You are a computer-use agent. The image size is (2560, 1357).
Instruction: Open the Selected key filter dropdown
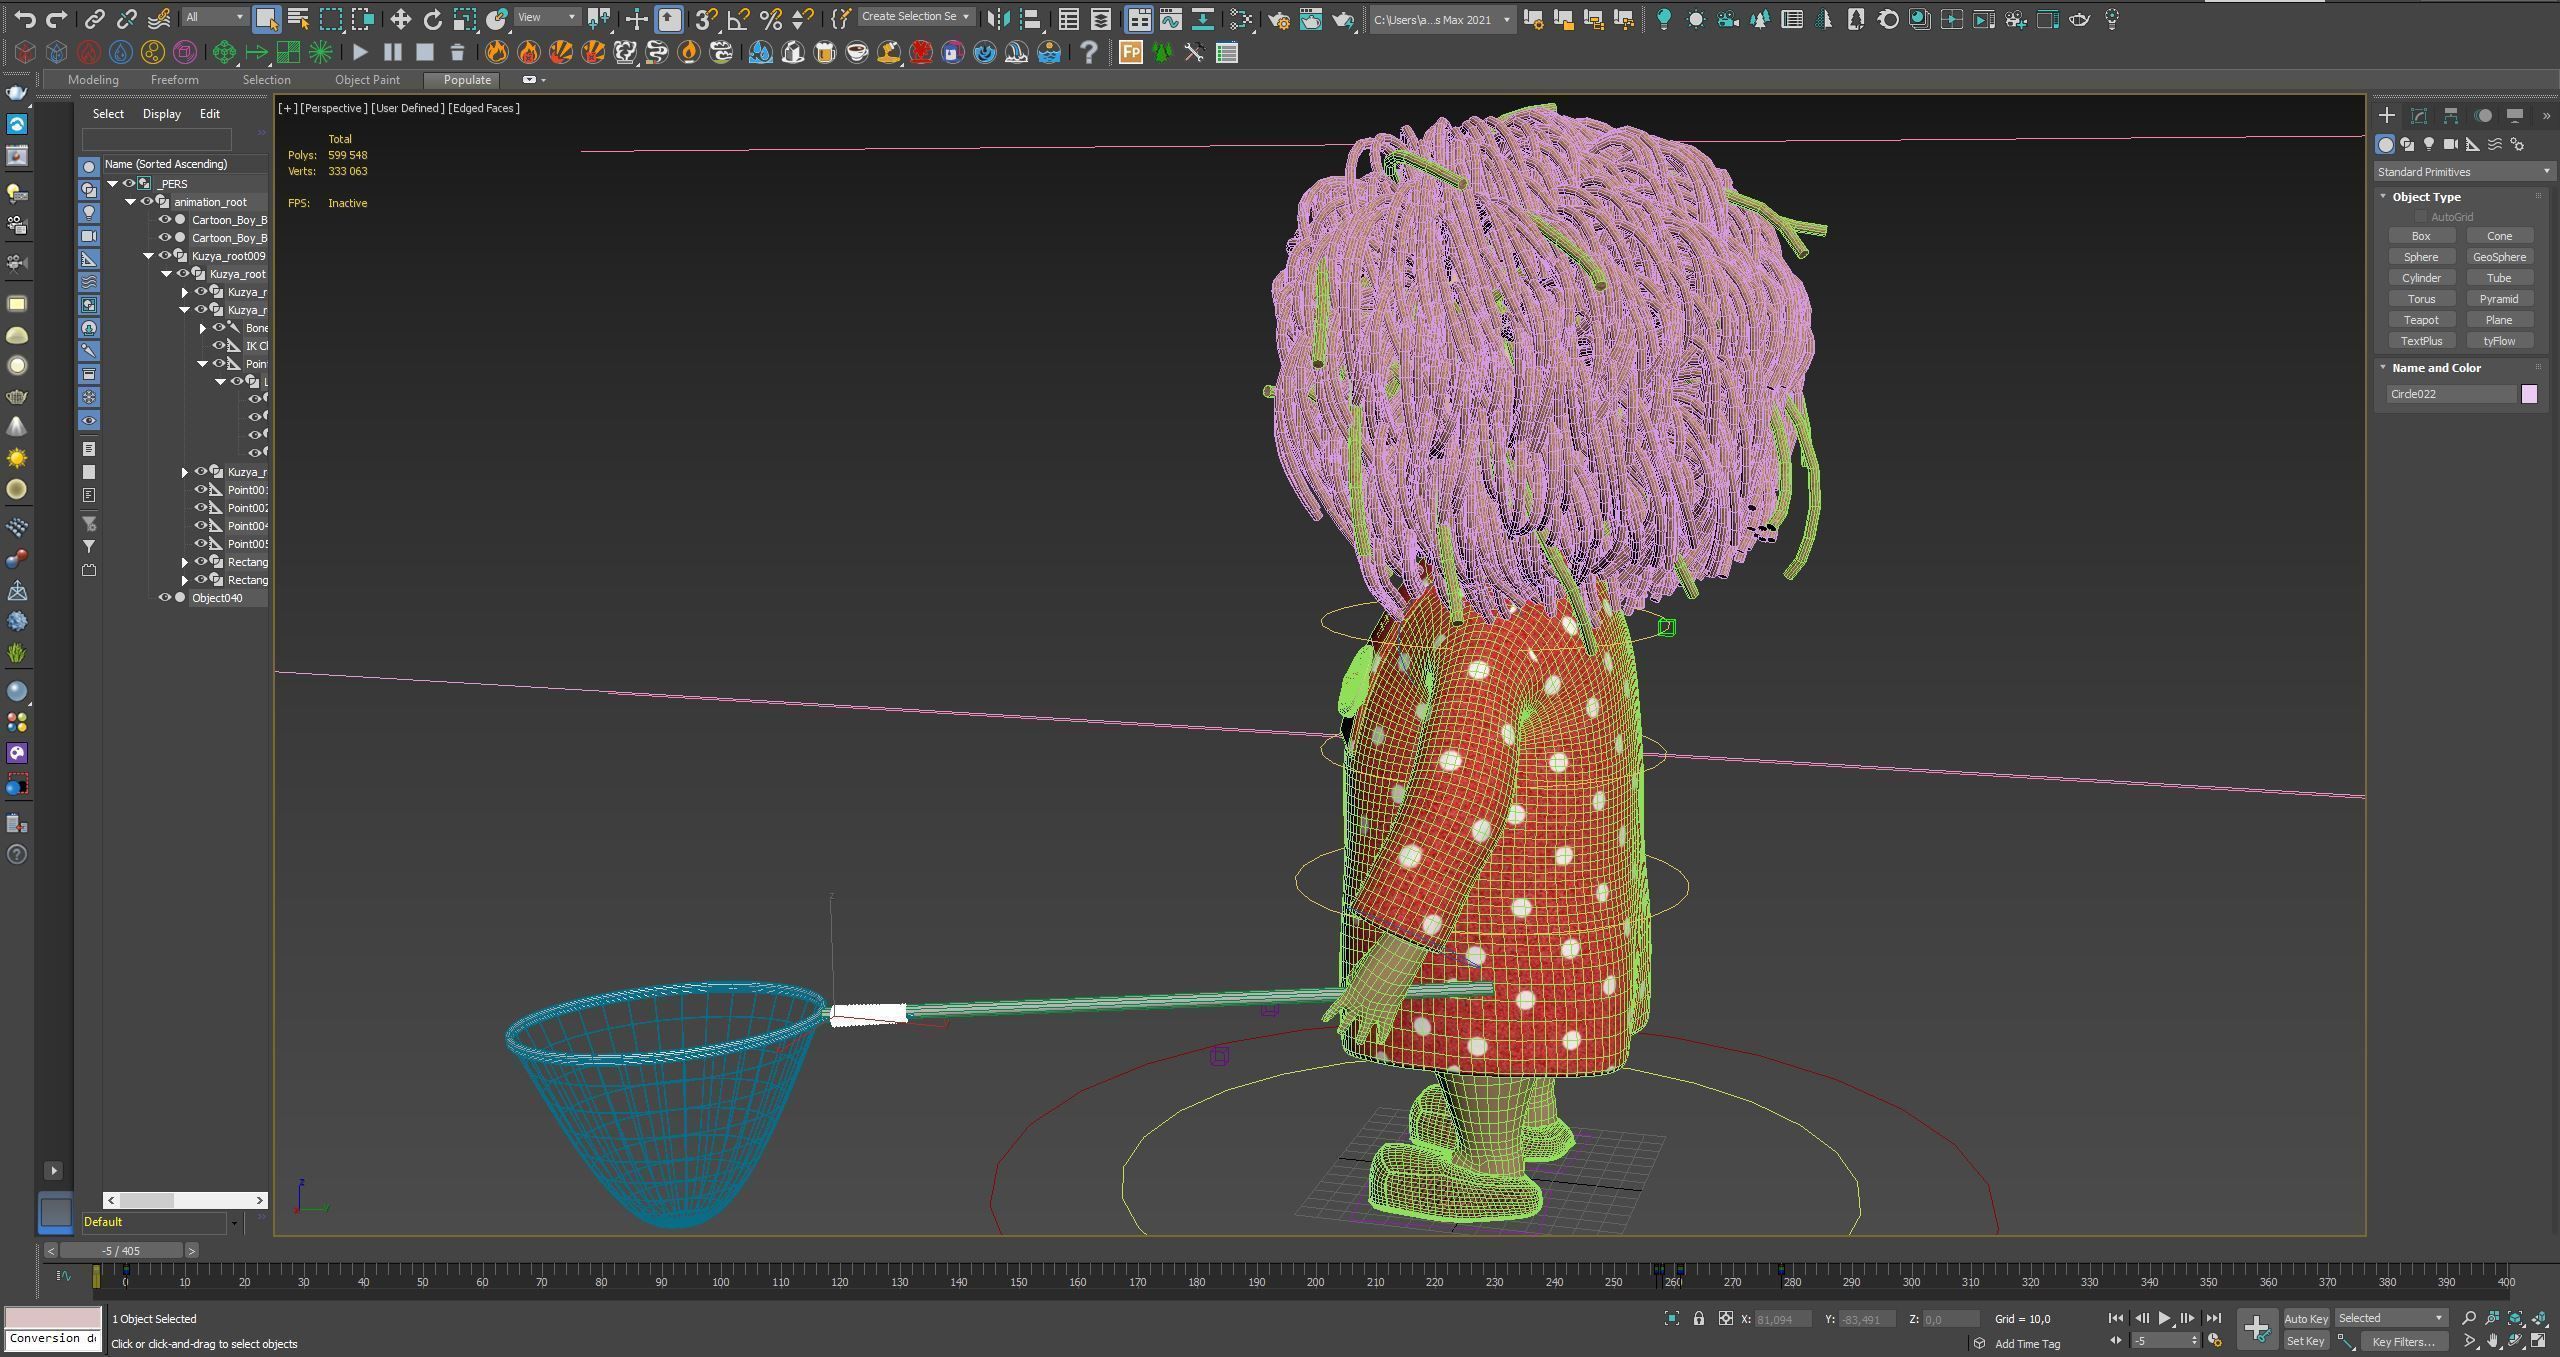pyautogui.click(x=2390, y=1318)
